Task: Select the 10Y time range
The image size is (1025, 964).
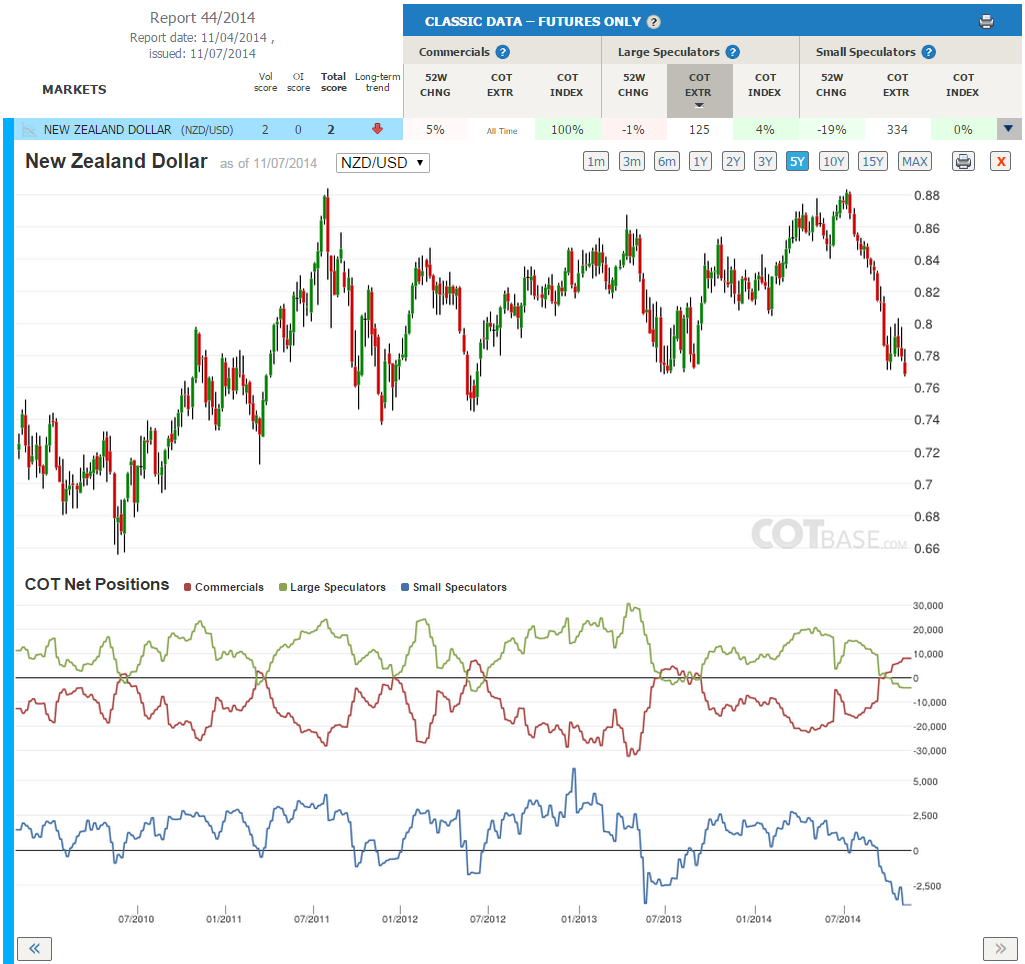Action: pyautogui.click(x=833, y=161)
